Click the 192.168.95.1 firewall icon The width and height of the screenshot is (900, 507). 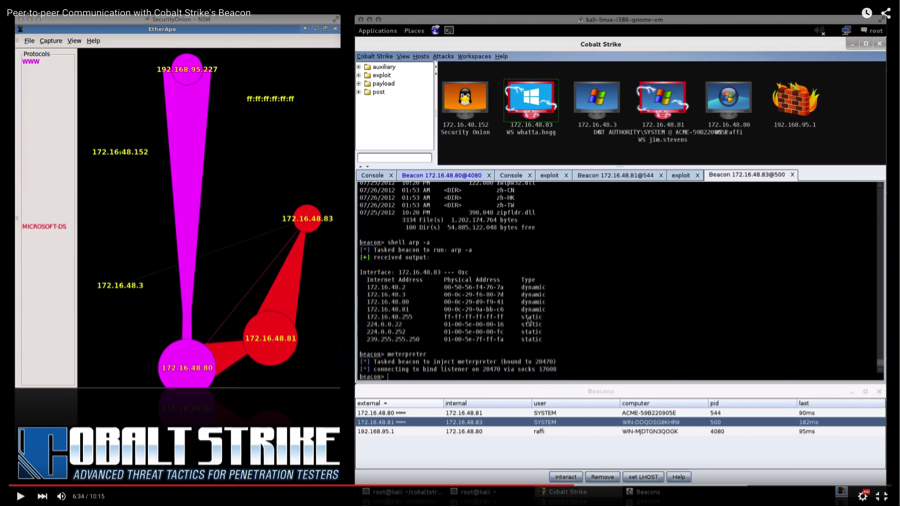[794, 100]
